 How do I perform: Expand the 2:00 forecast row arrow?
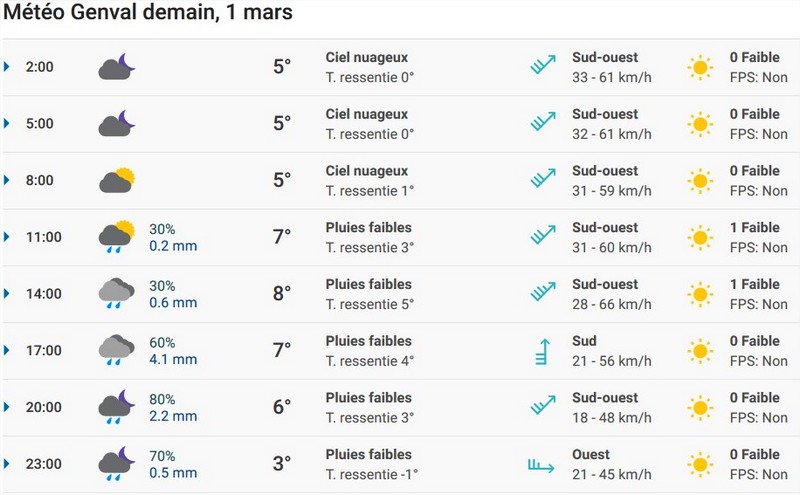8,67
